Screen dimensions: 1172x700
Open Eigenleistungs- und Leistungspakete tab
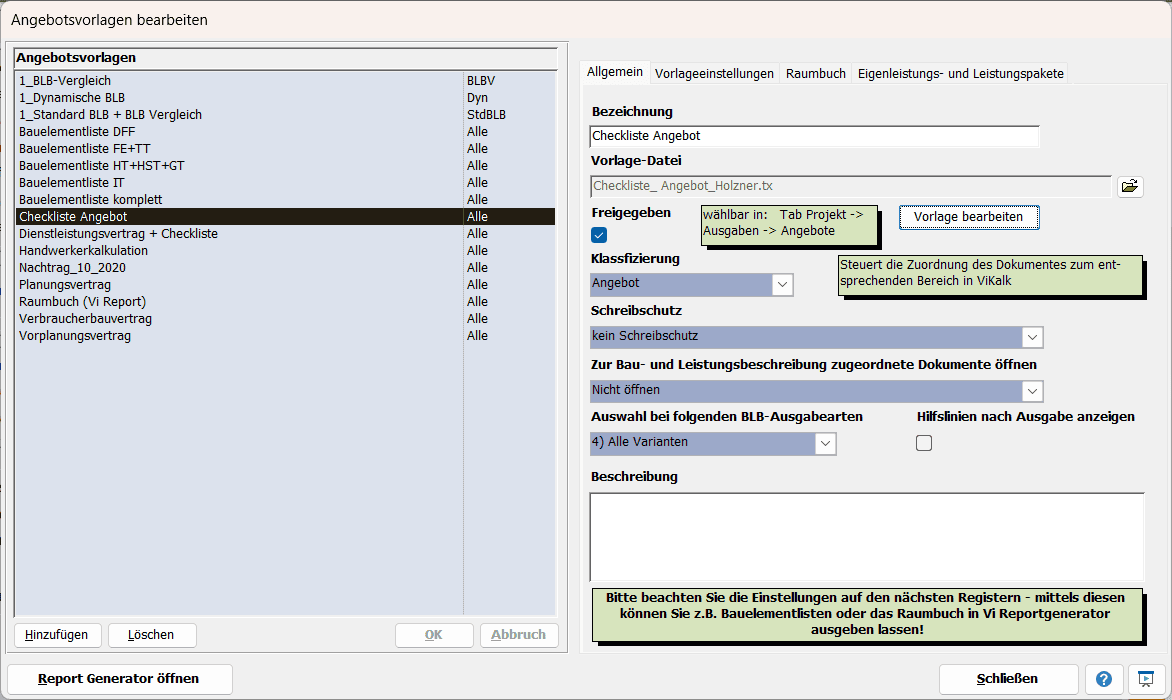(x=960, y=73)
